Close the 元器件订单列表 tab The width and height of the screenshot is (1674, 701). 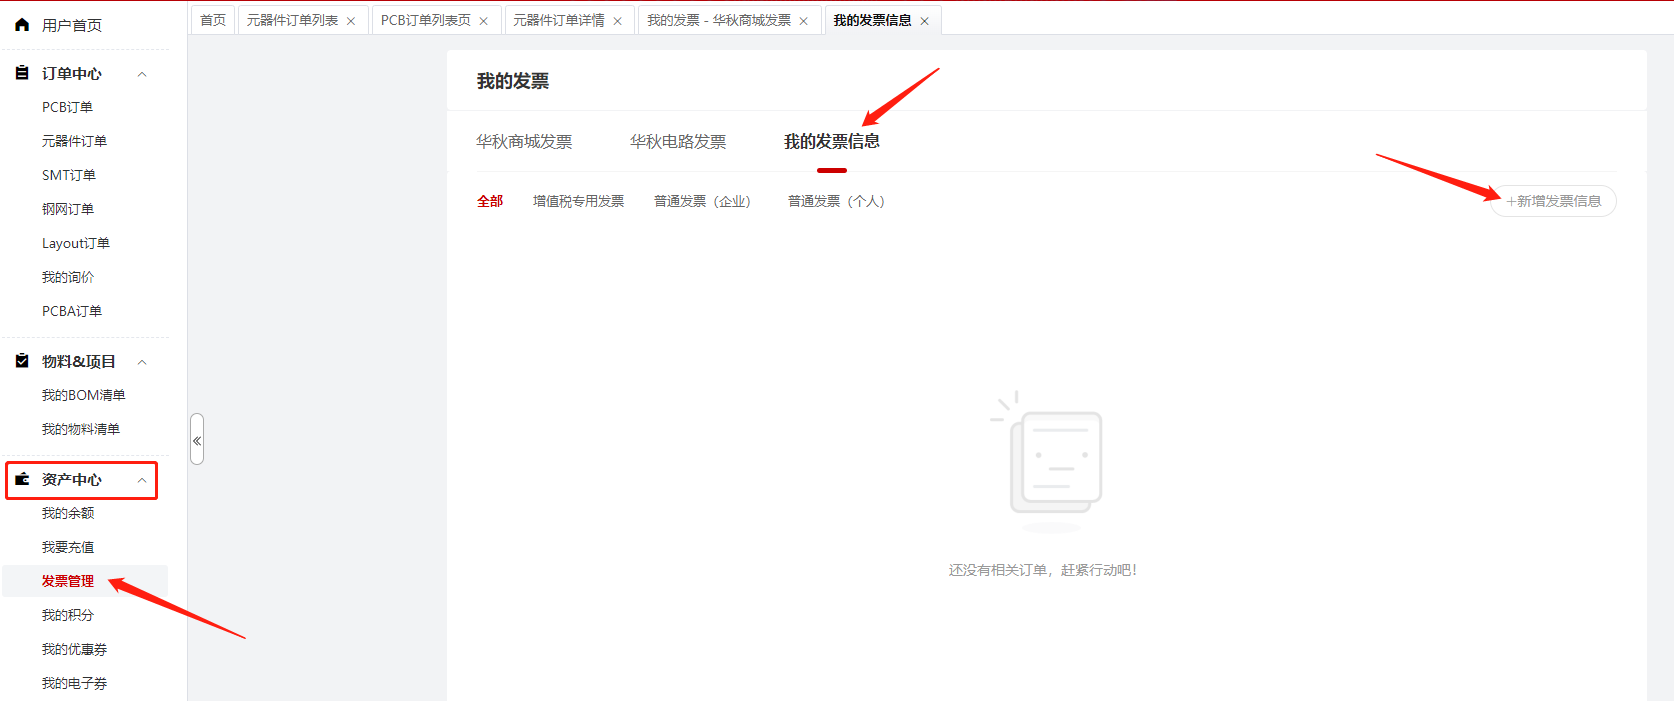351,21
